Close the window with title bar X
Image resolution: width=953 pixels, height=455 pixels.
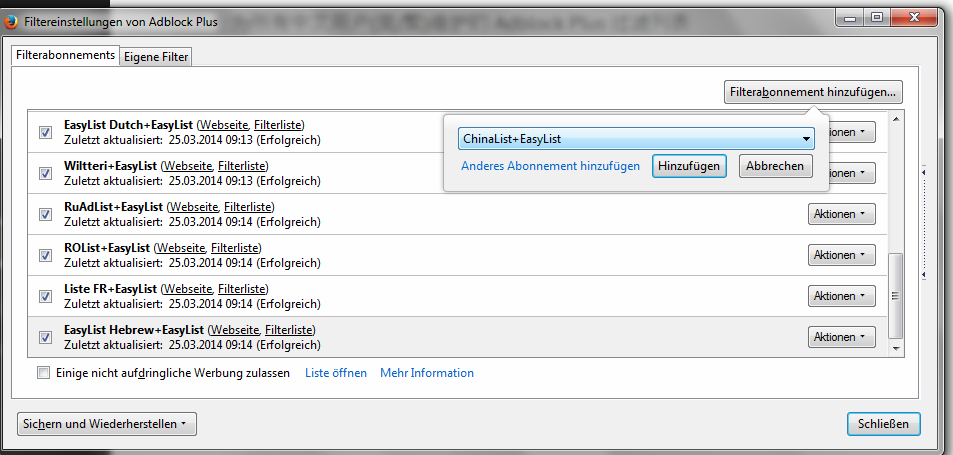[913, 18]
